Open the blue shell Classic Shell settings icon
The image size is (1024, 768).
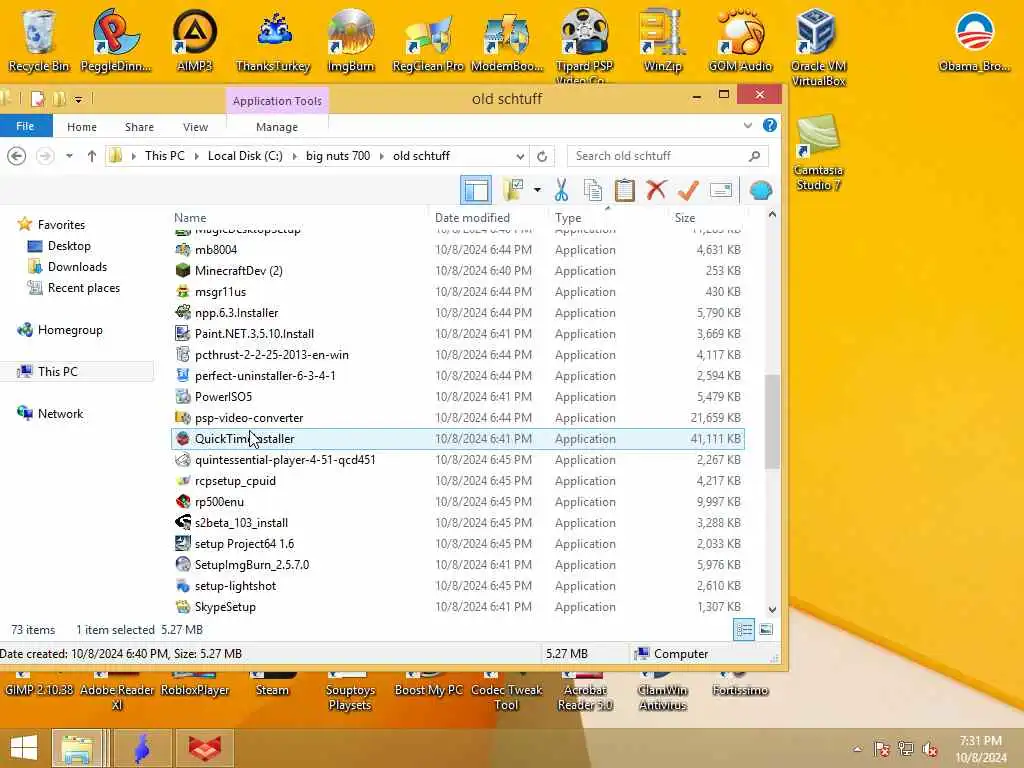pos(760,190)
